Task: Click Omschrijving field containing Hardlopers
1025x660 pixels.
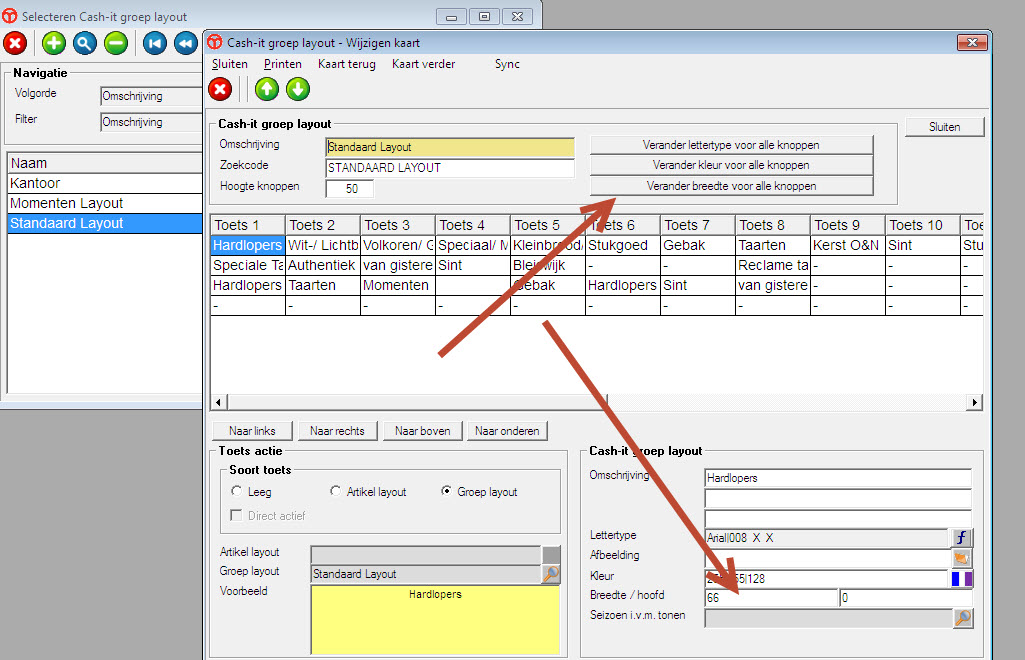Action: (838, 478)
